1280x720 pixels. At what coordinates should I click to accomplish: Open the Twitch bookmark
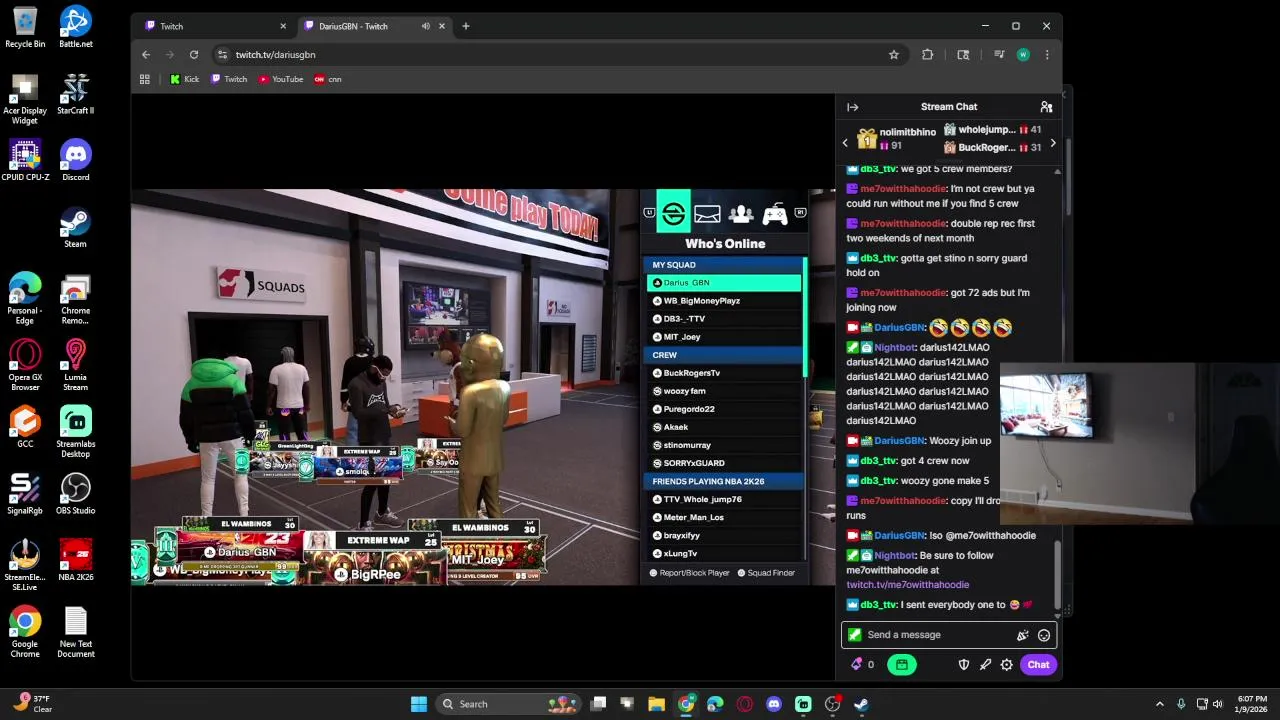click(x=229, y=79)
